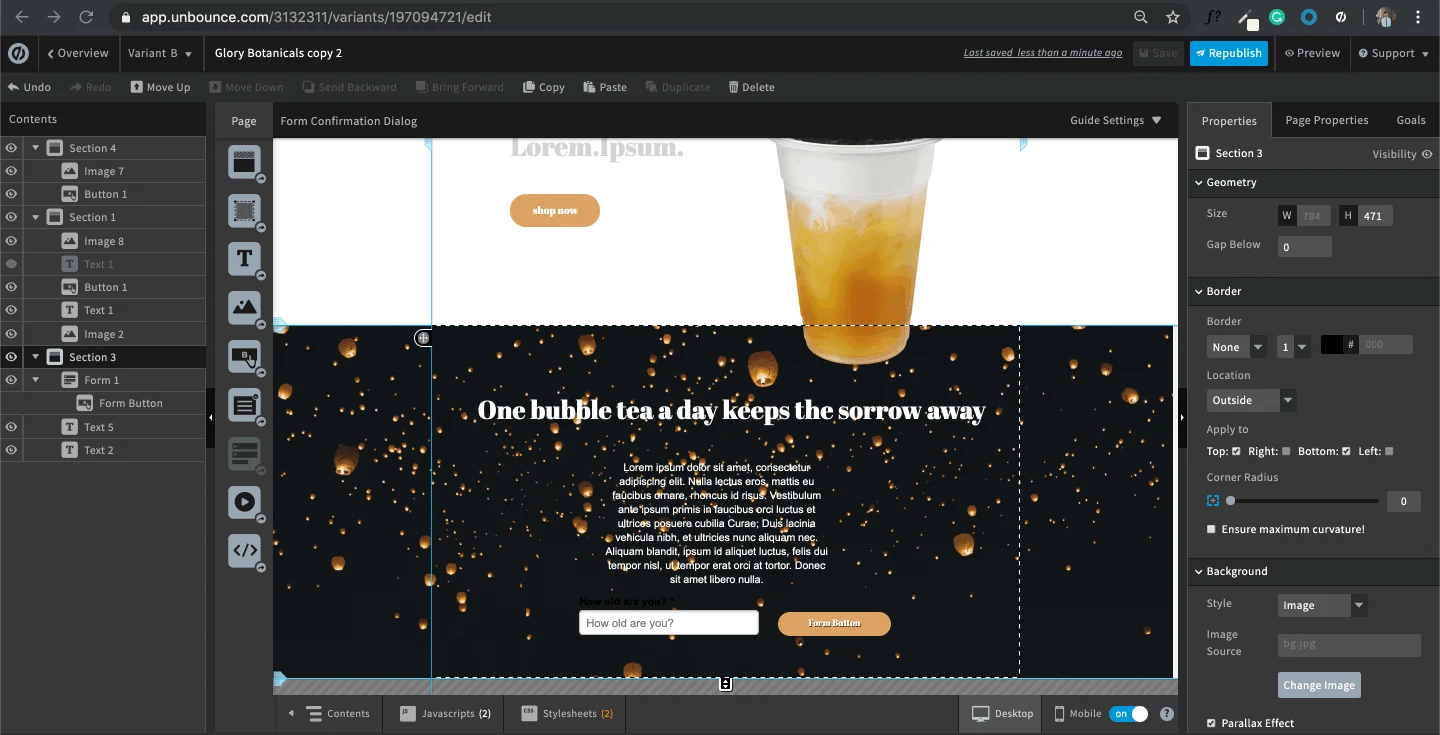Collapse Section 4 in Contents tree
1440x735 pixels.
[x=36, y=148]
